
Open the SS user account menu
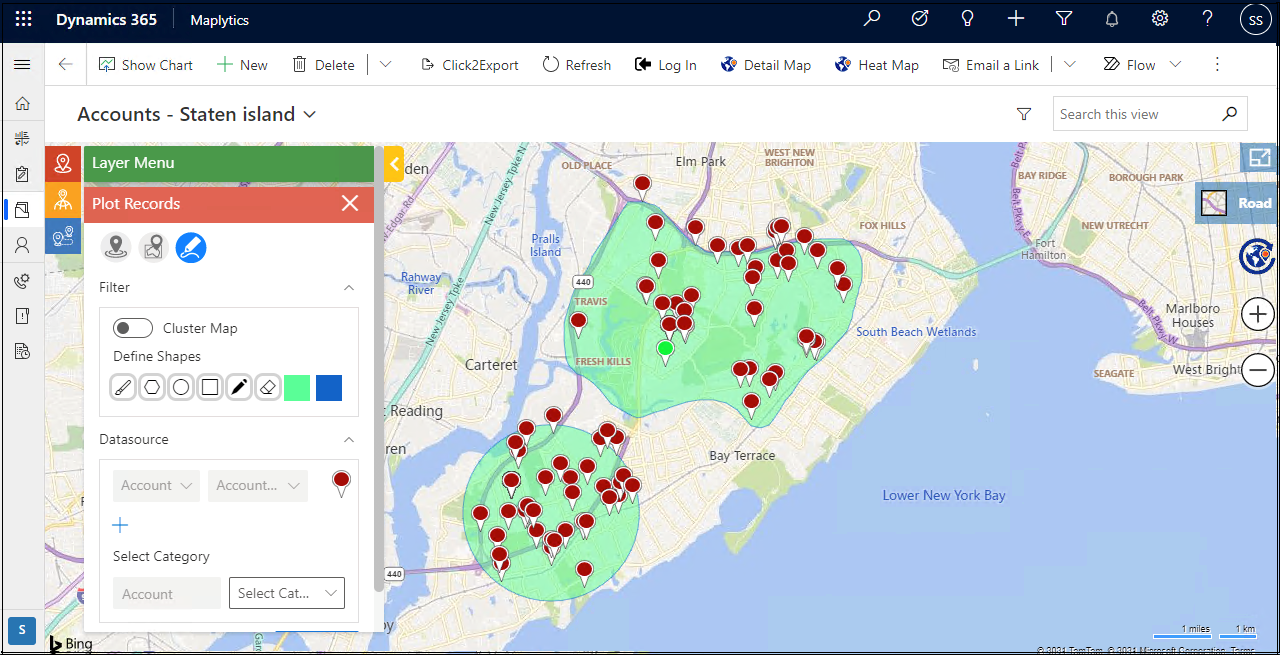tap(1256, 19)
